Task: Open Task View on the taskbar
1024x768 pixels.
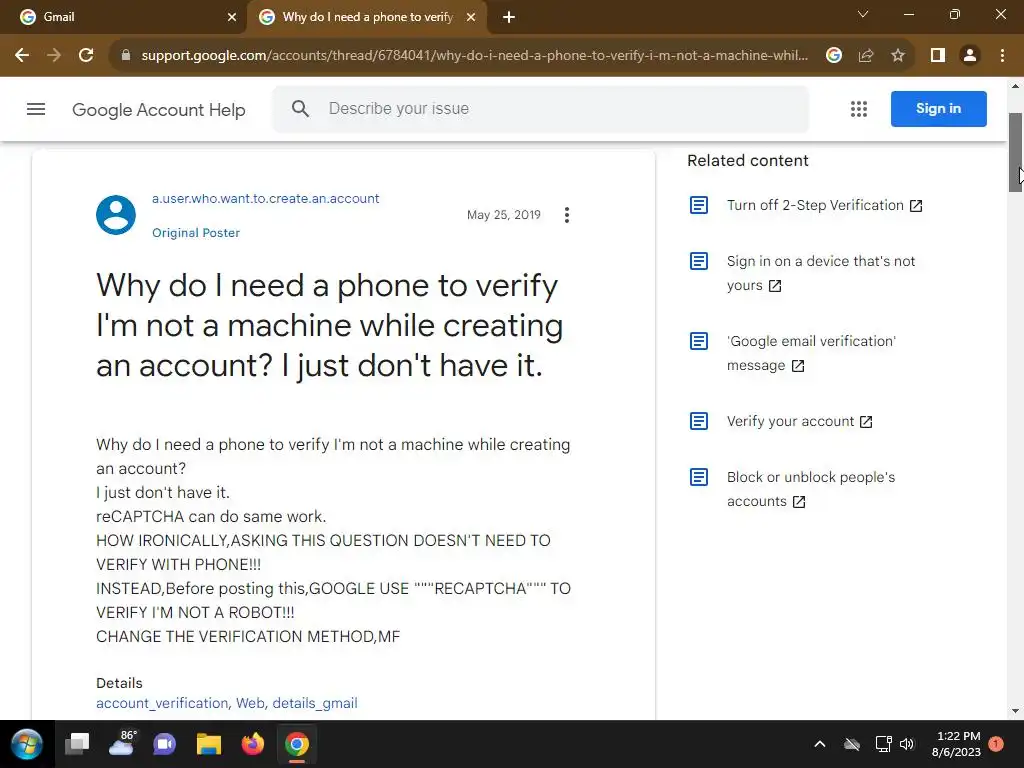Action: click(77, 744)
